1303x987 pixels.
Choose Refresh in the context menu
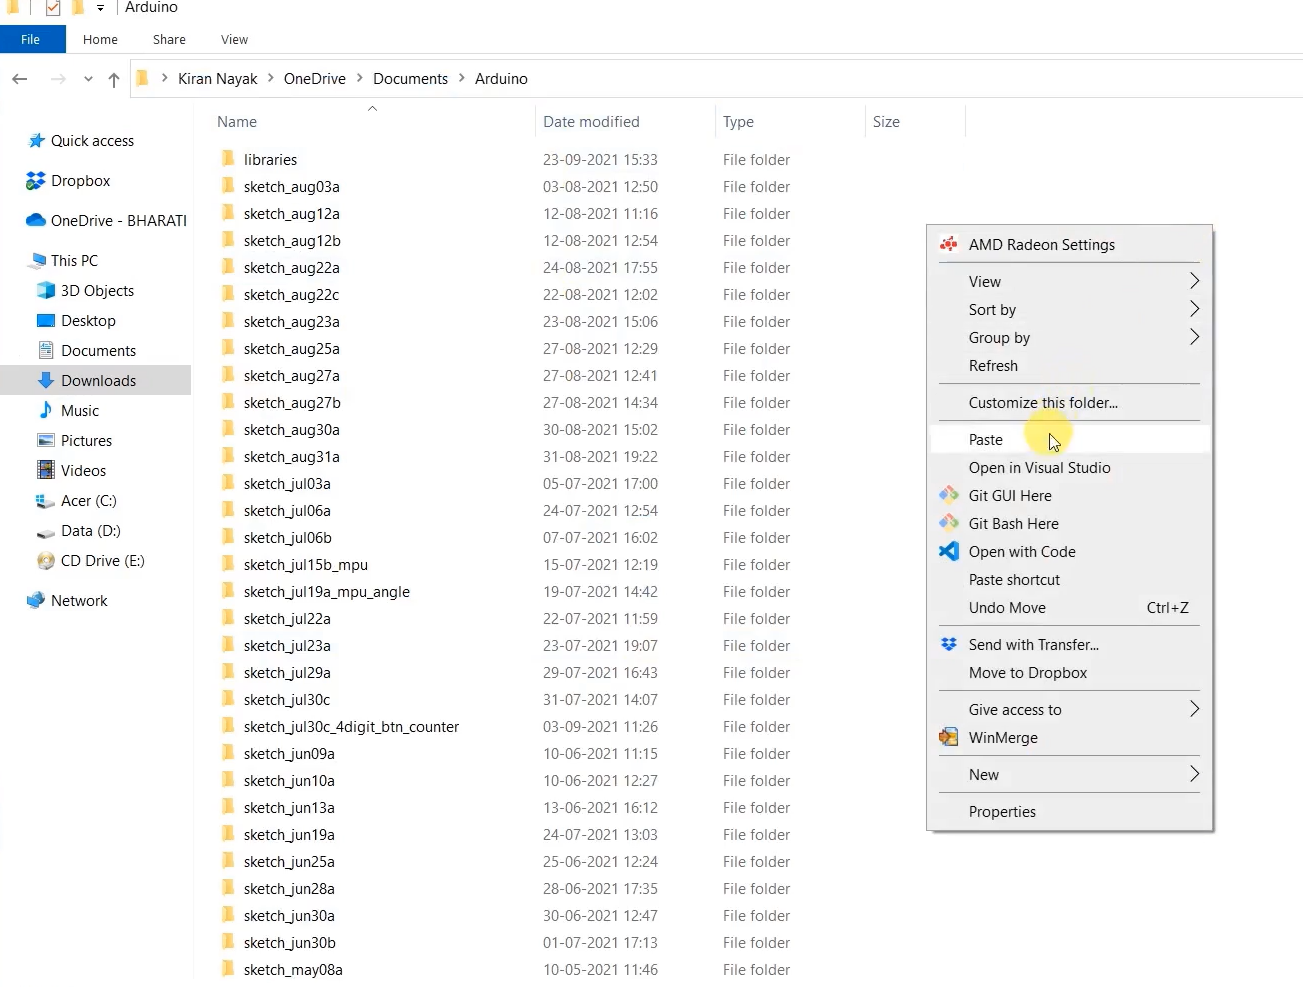pos(1069,365)
